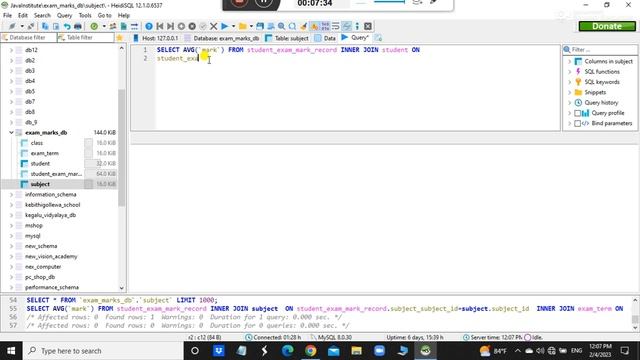Click the close query tab toolbar icon

click(x=368, y=26)
